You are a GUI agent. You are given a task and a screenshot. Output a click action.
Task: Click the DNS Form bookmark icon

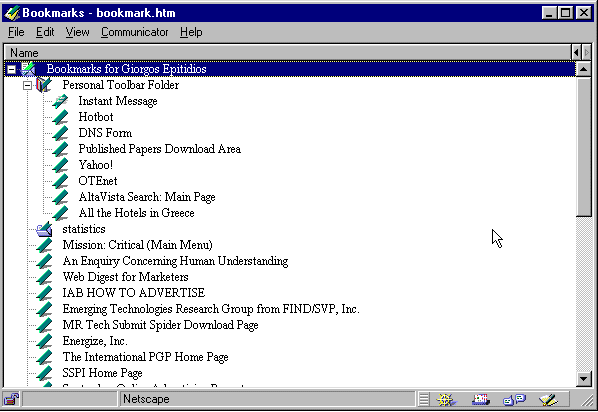(60, 133)
